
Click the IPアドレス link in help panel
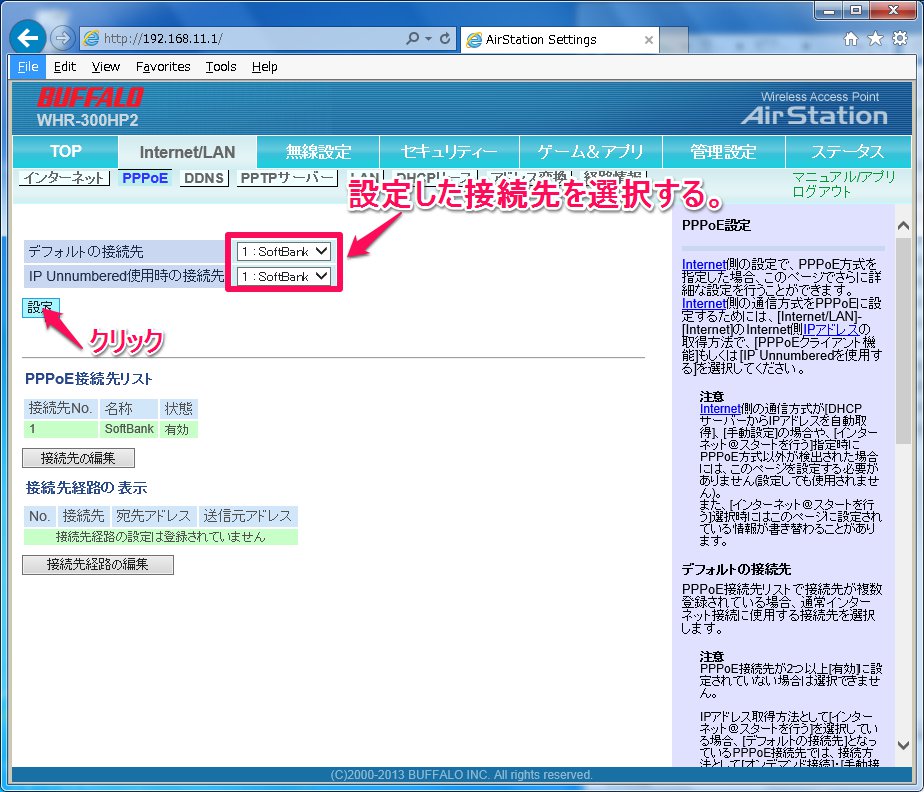click(831, 329)
